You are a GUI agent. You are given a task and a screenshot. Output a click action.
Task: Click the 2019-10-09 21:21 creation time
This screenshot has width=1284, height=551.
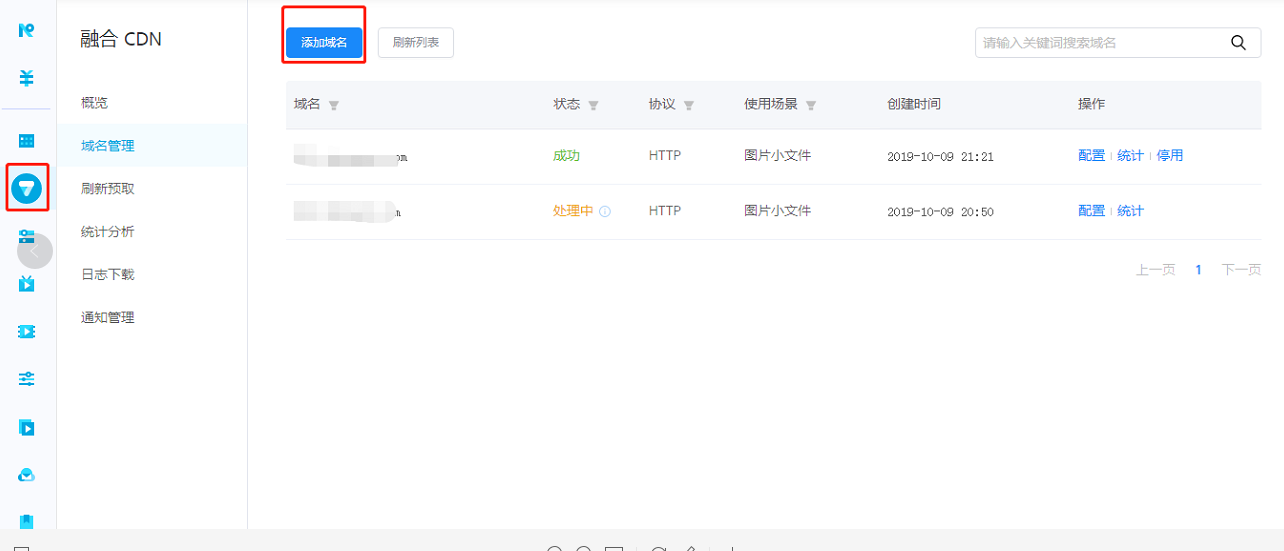(x=940, y=157)
